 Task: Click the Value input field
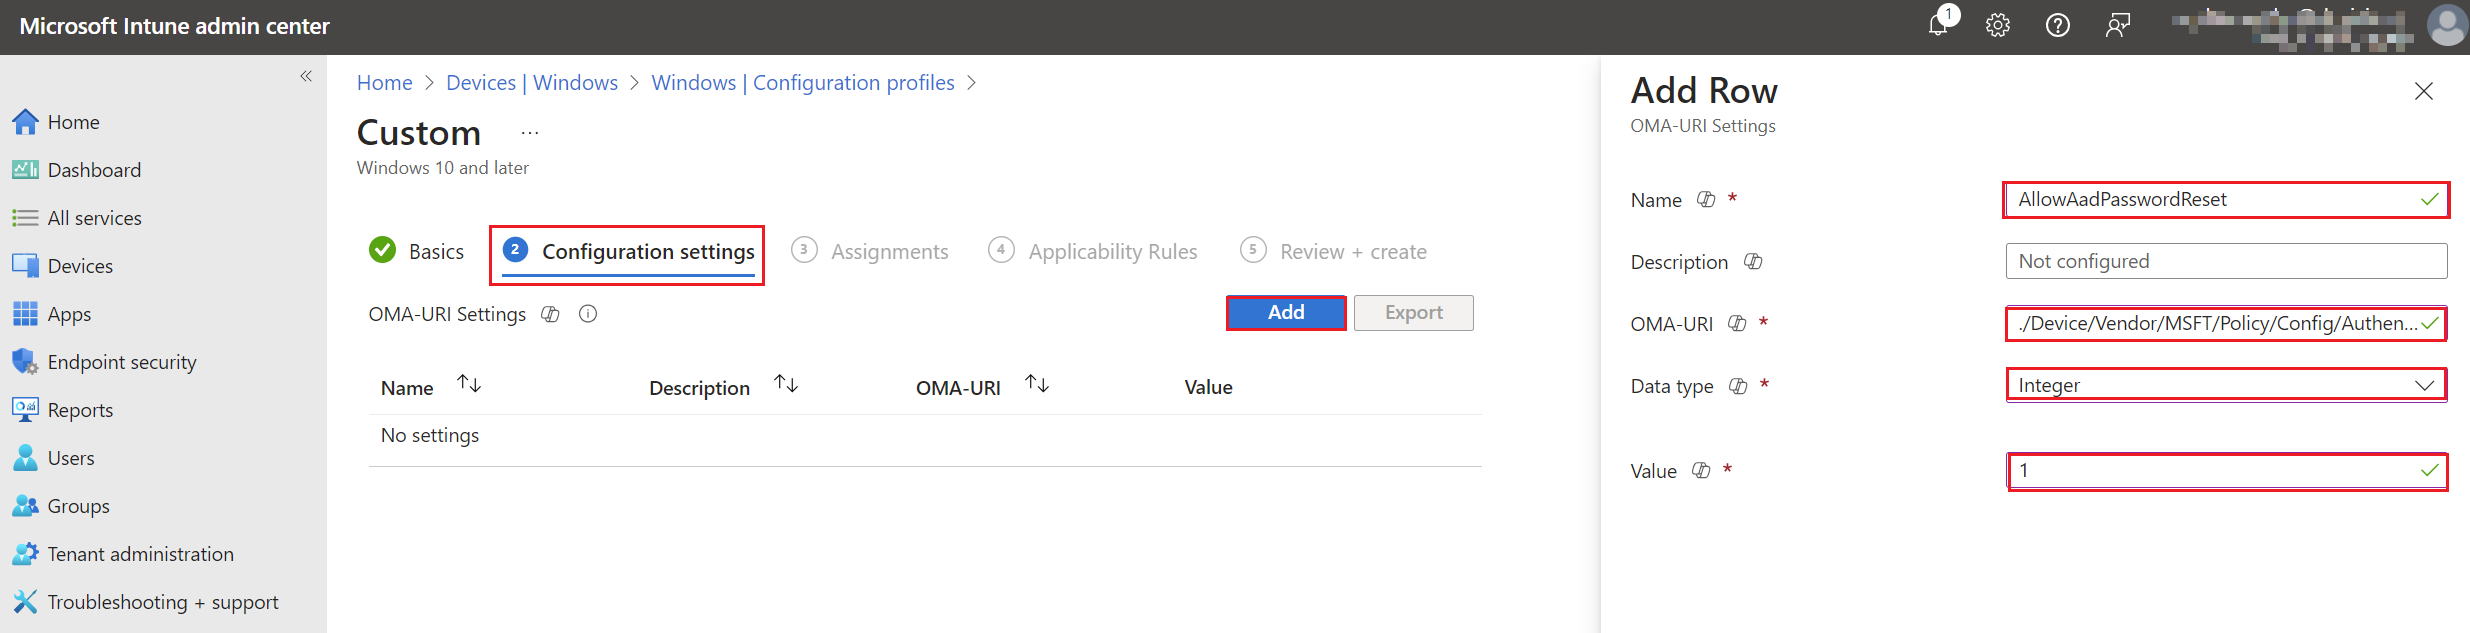[x=2227, y=471]
